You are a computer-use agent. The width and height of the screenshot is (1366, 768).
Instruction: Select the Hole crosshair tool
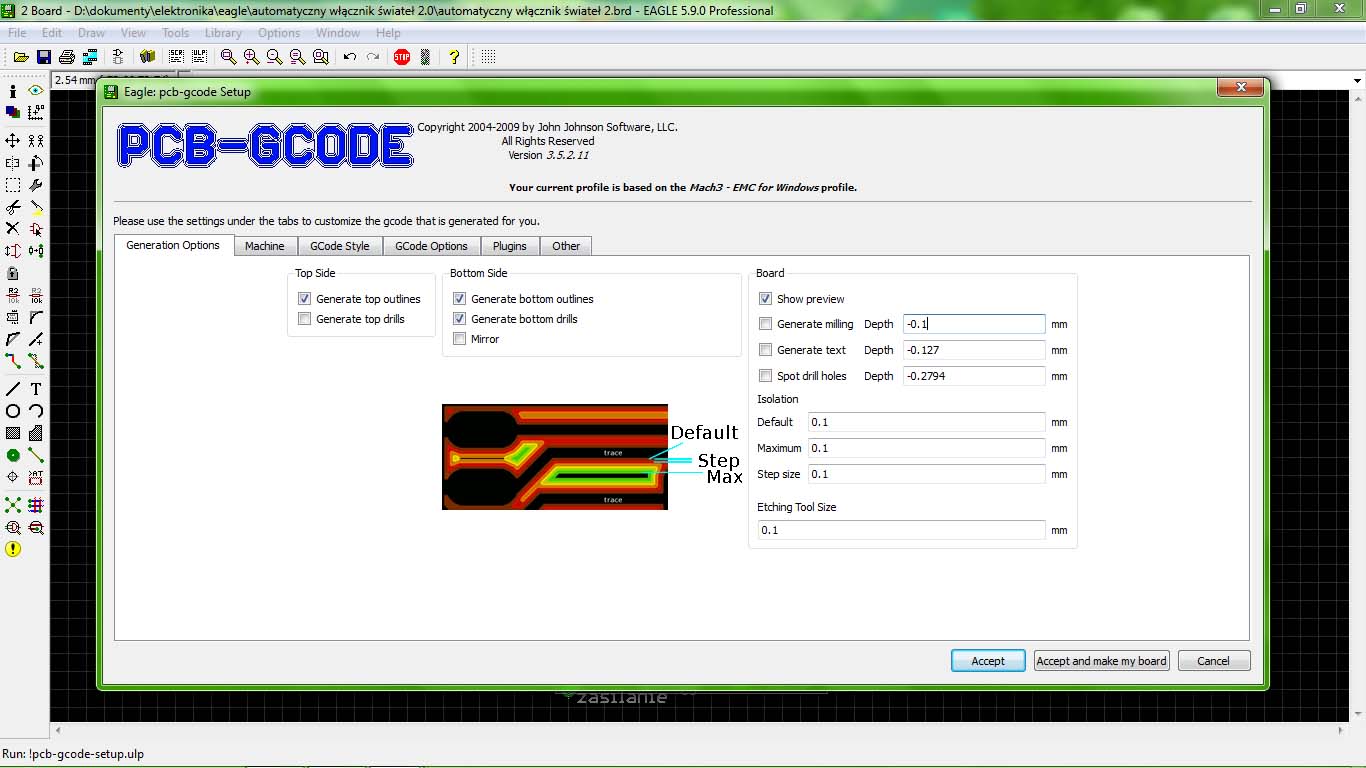pyautogui.click(x=13, y=477)
